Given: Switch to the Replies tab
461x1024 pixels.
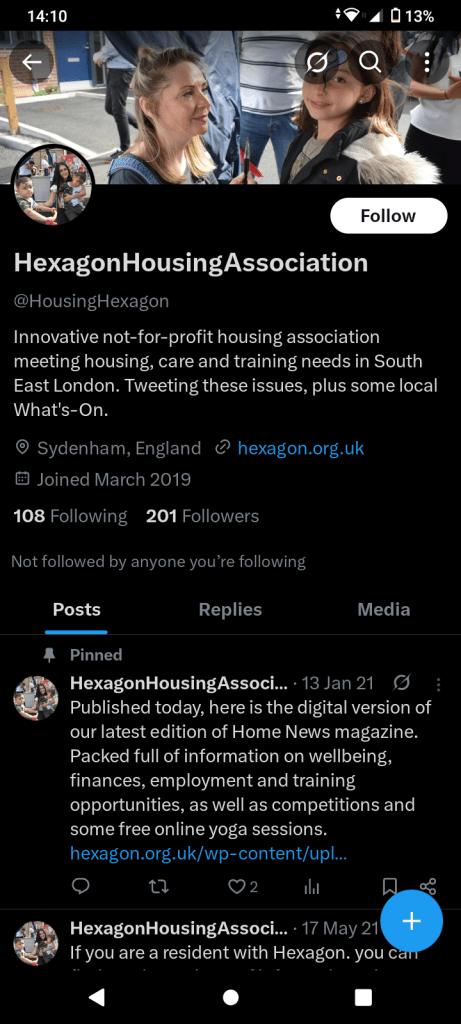Looking at the screenshot, I should 230,609.
